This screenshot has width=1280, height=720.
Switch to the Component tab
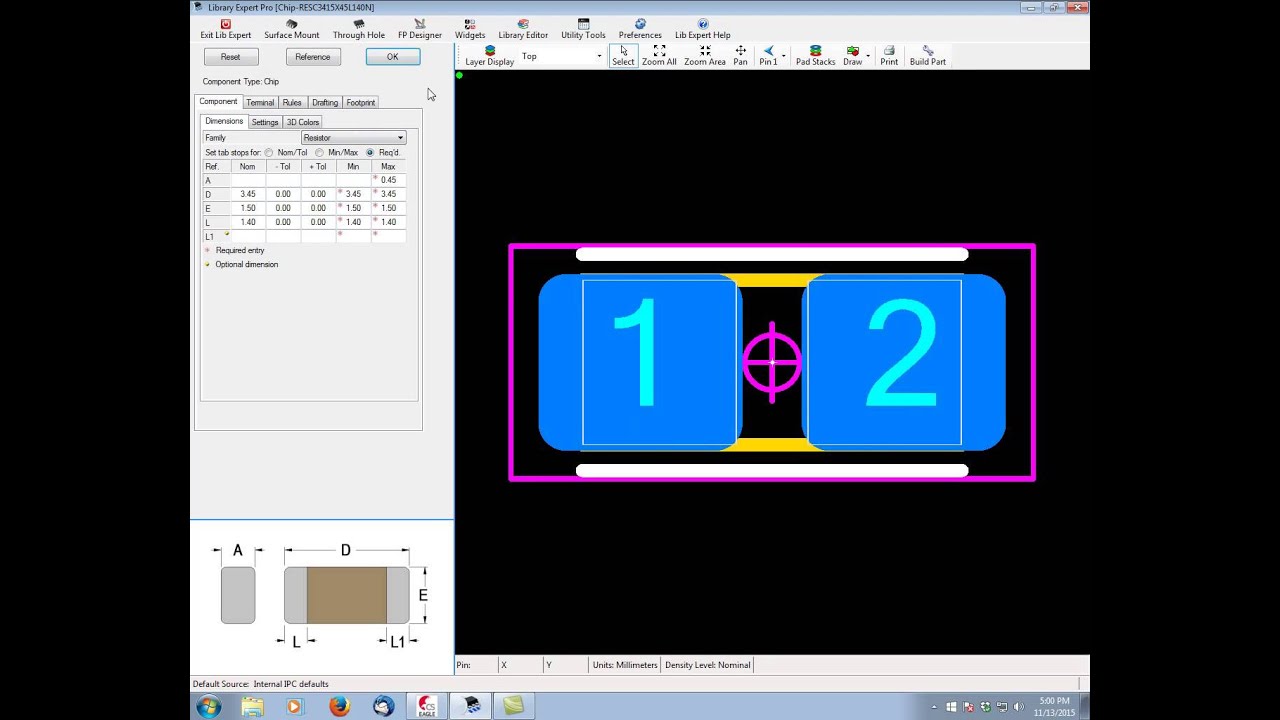(218, 102)
